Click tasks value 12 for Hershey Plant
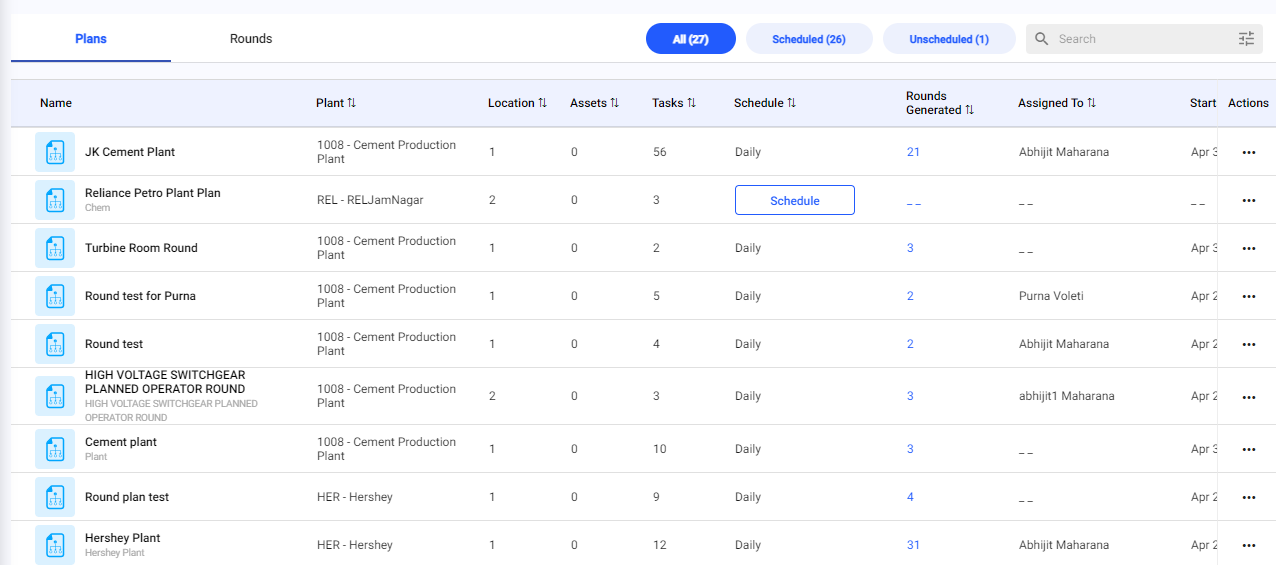 pyautogui.click(x=659, y=545)
